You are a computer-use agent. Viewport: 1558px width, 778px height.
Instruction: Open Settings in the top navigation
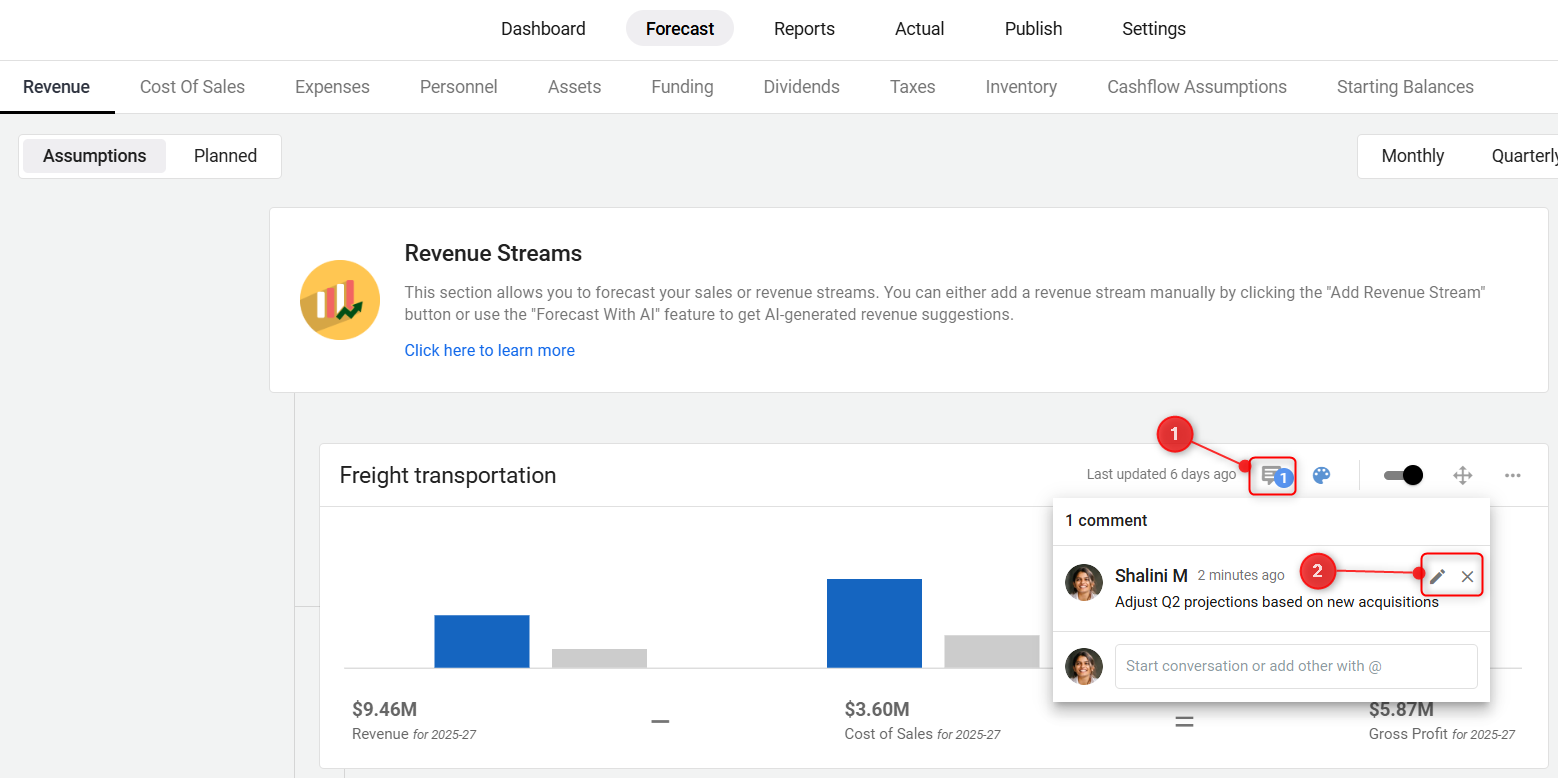pos(1153,29)
